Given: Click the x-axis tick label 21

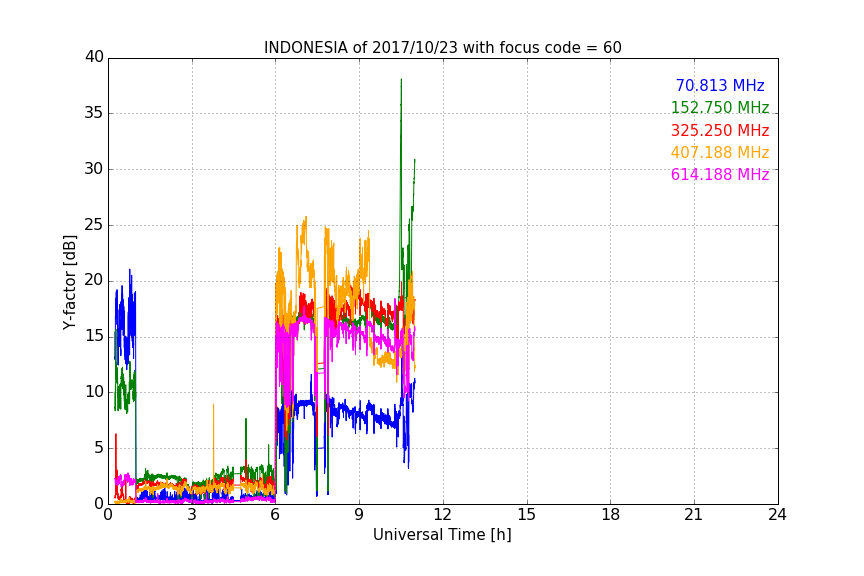Looking at the screenshot, I should point(694,515).
